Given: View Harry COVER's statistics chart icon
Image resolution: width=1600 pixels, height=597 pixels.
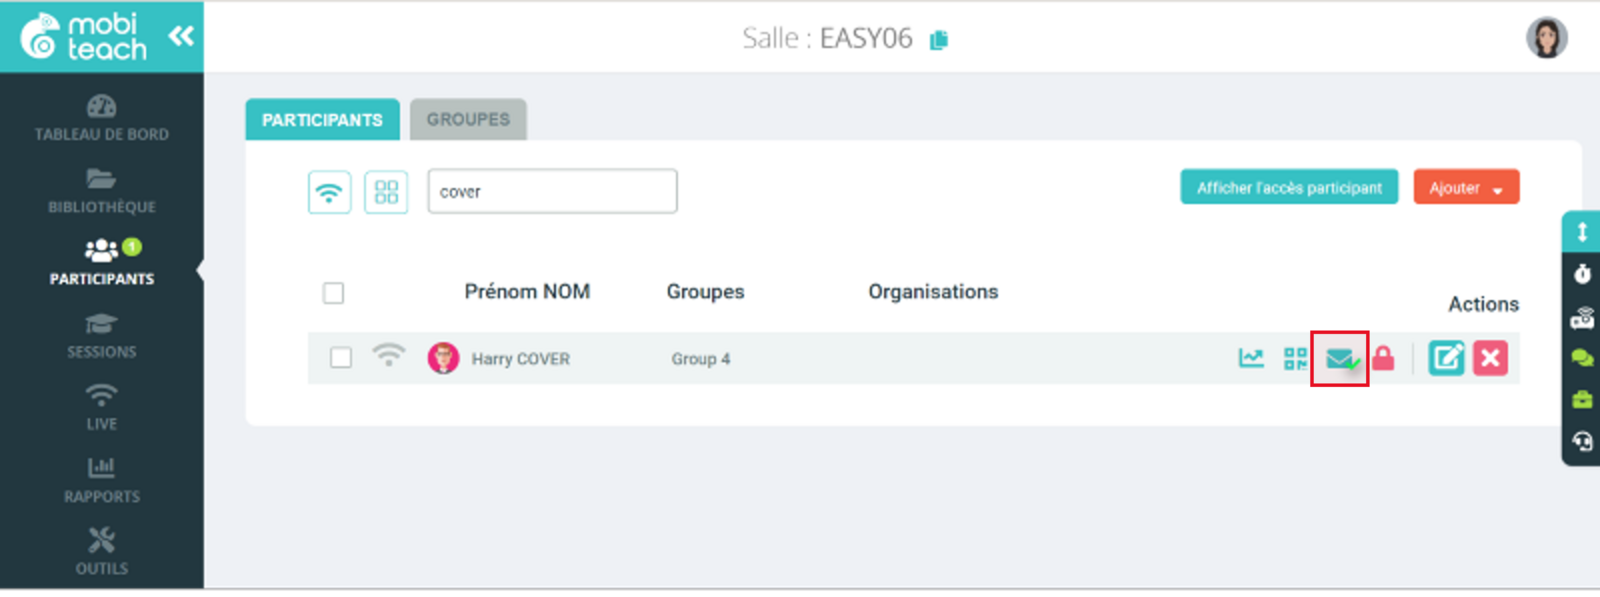Looking at the screenshot, I should (x=1251, y=358).
